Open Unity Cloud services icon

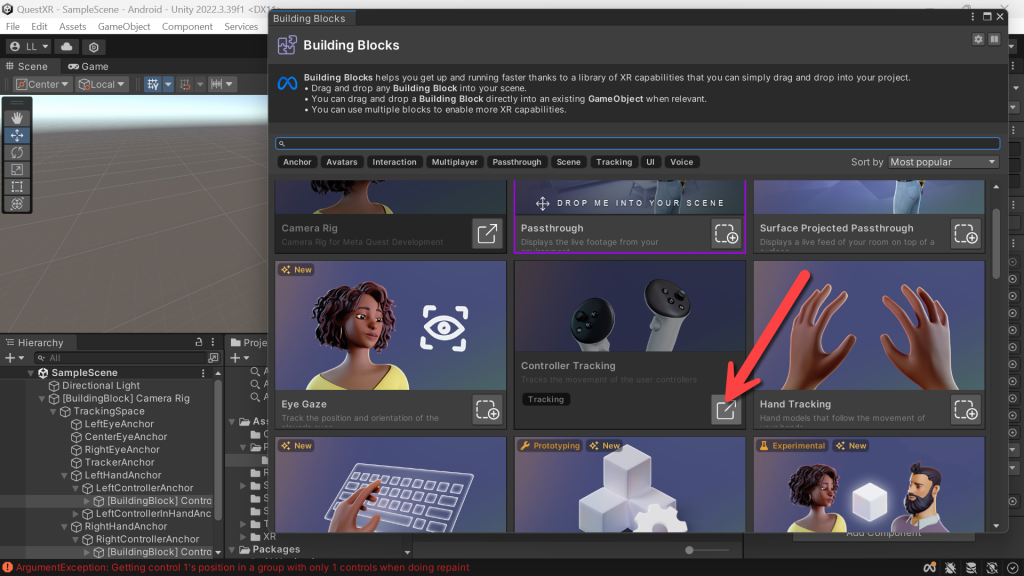click(67, 46)
